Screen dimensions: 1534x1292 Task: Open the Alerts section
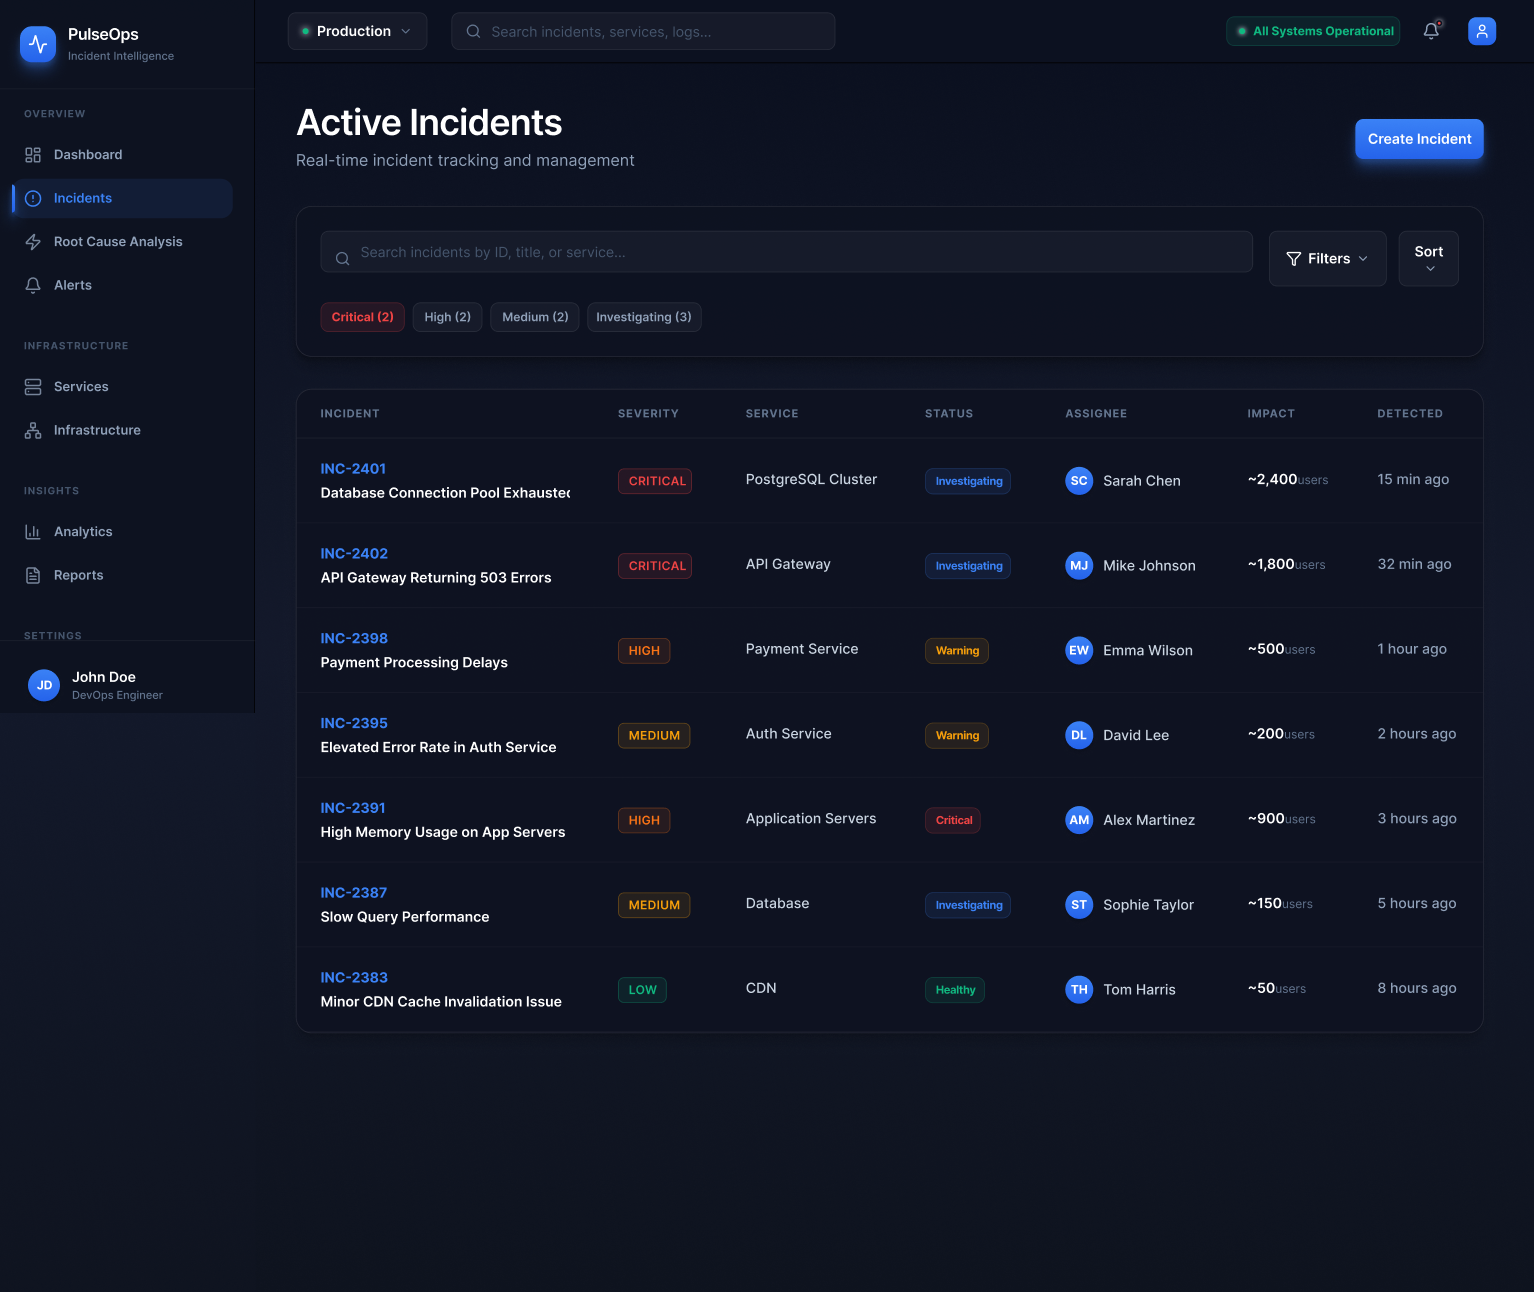coord(72,285)
